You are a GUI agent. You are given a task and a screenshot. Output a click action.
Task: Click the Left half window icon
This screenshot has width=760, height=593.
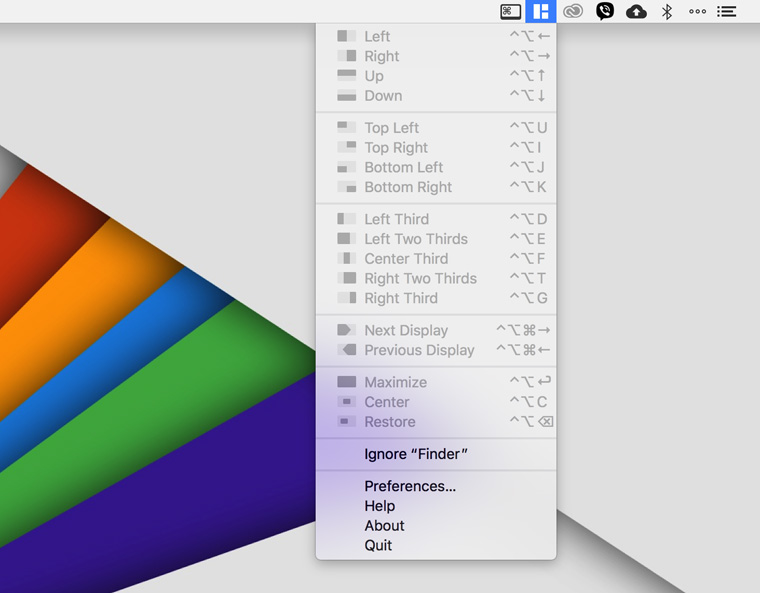point(347,36)
